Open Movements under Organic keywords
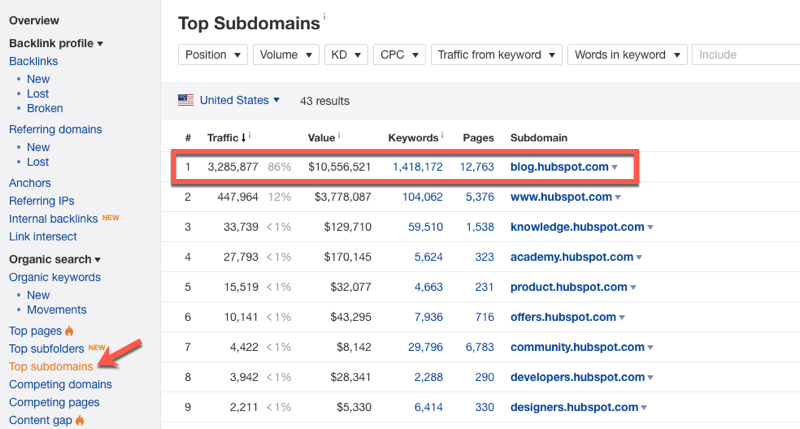The image size is (800, 429). (57, 310)
